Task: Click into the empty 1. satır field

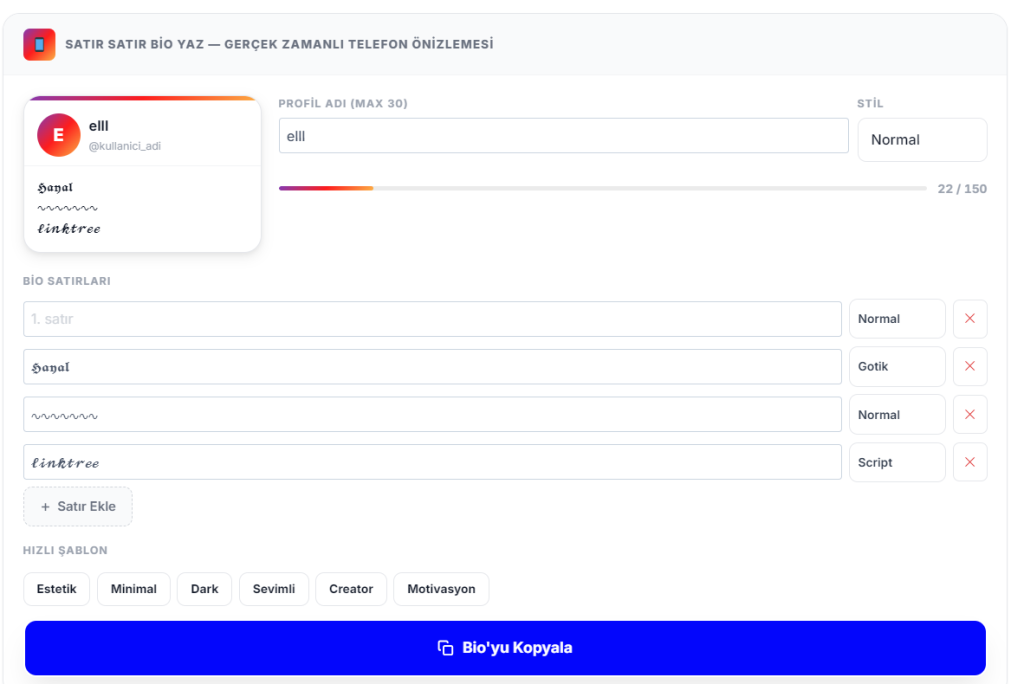Action: click(432, 319)
